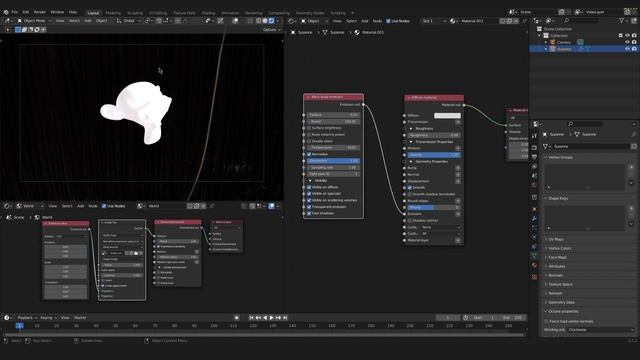This screenshot has height=360, width=640.
Task: Open Winding order Clockwise dropdown
Action: point(601,330)
